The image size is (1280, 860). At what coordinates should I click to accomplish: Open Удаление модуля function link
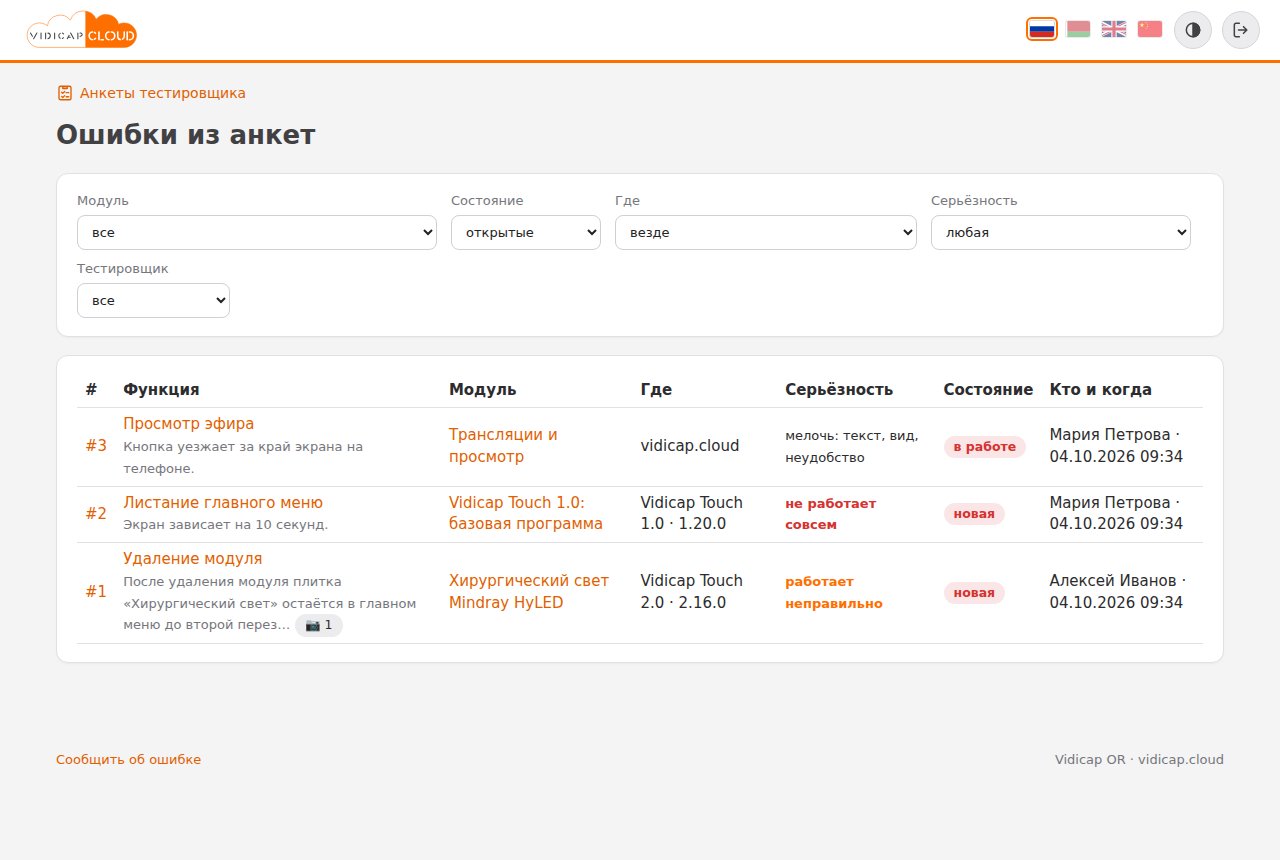point(193,559)
